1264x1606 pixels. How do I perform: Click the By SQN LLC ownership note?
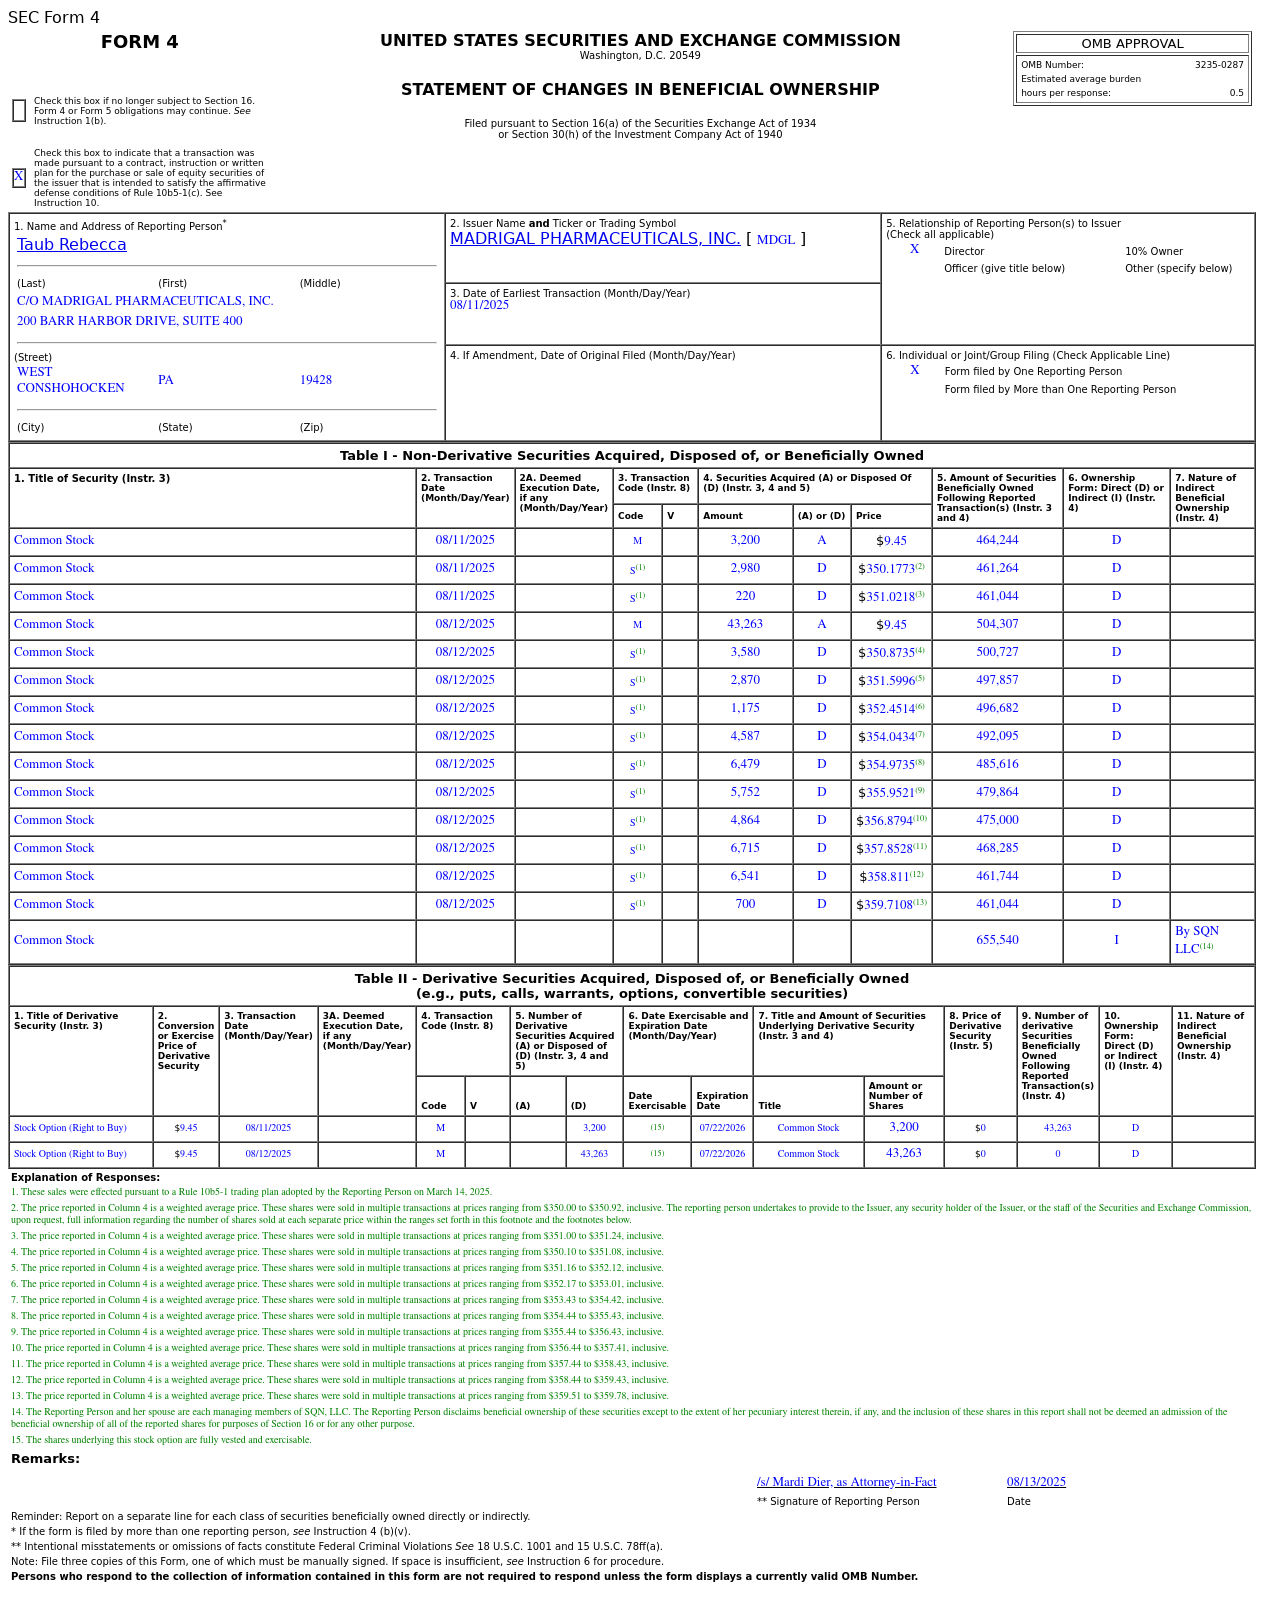1197,940
